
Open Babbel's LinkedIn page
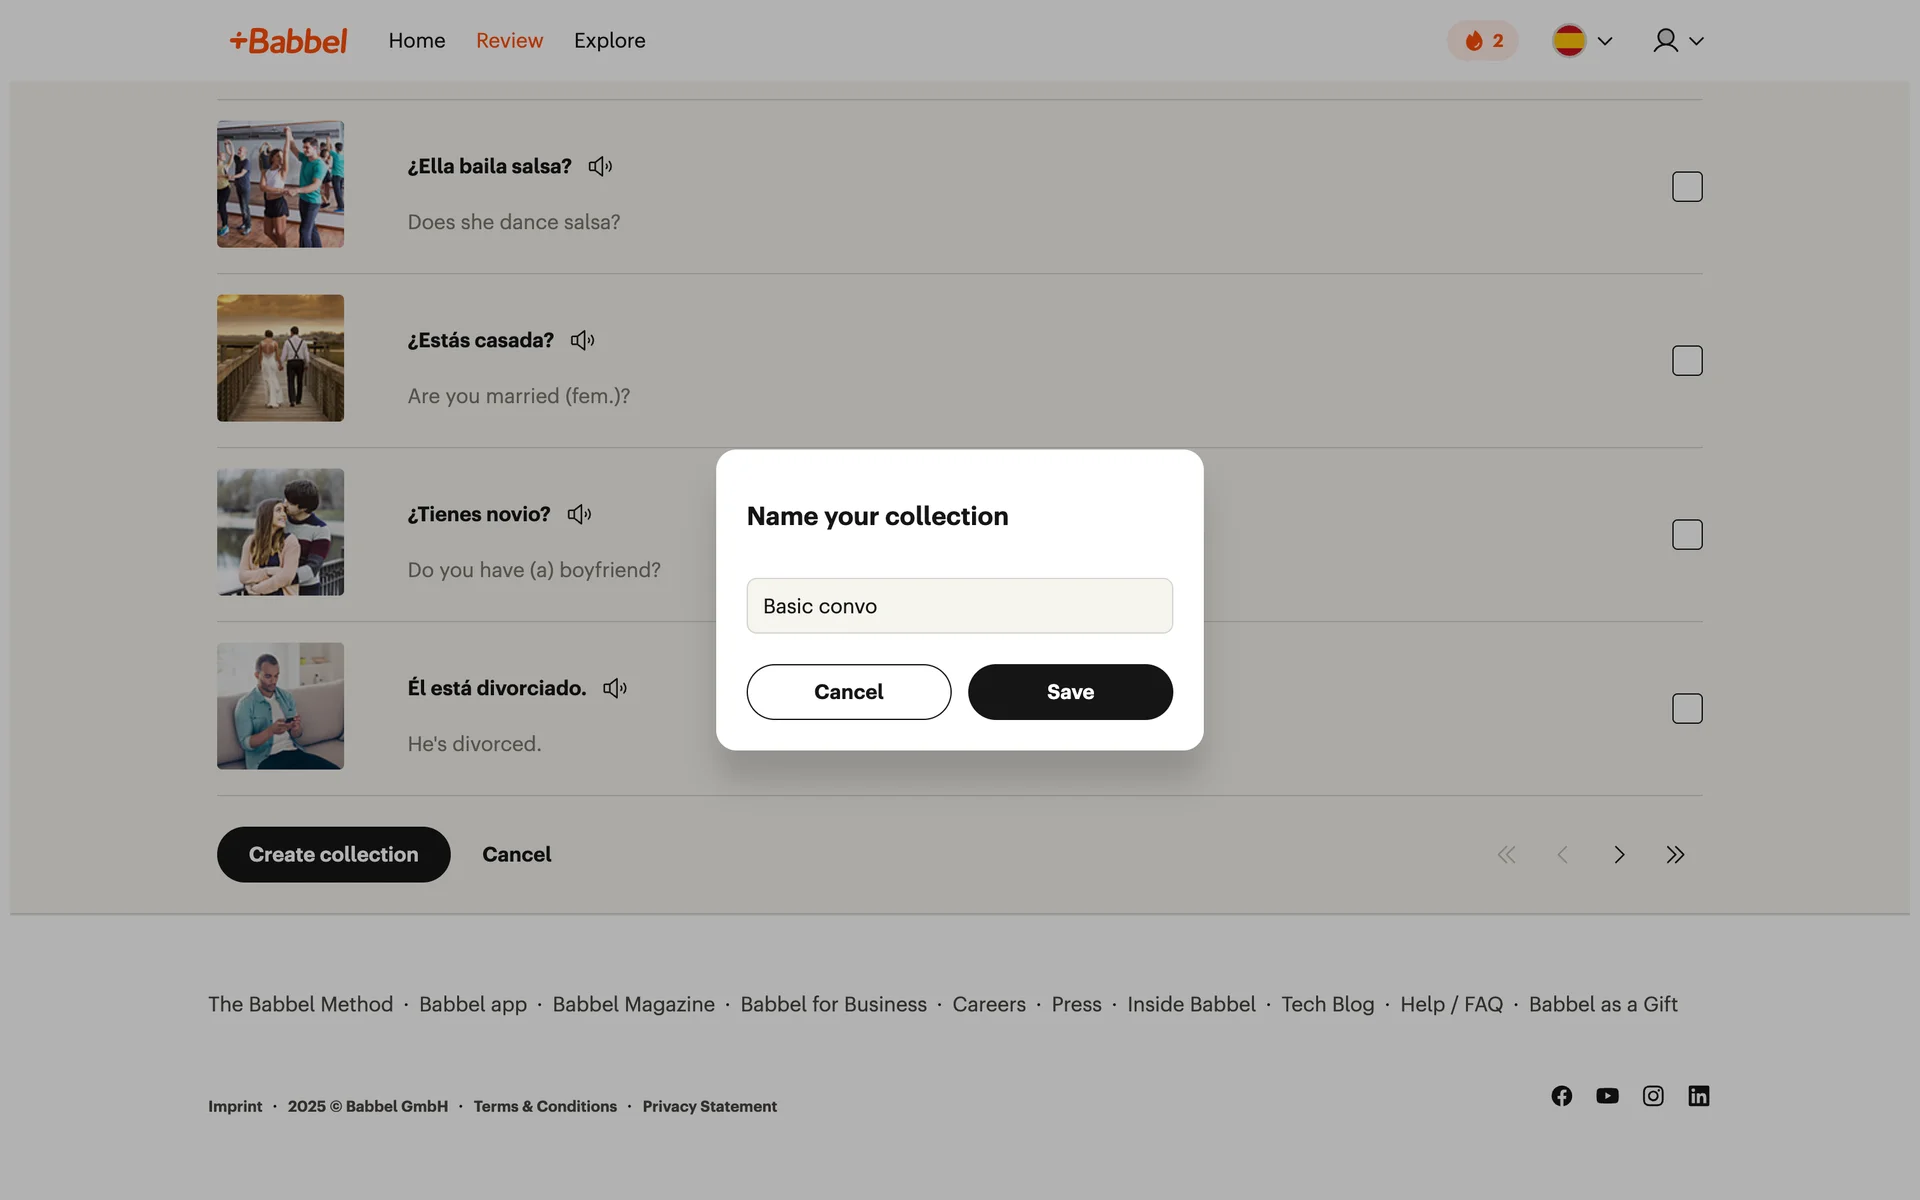pos(1698,1096)
